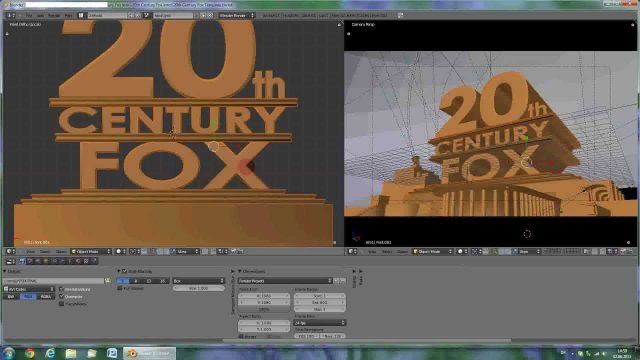Click the resolution percentage slider
640x360 pixels.
(264, 309)
